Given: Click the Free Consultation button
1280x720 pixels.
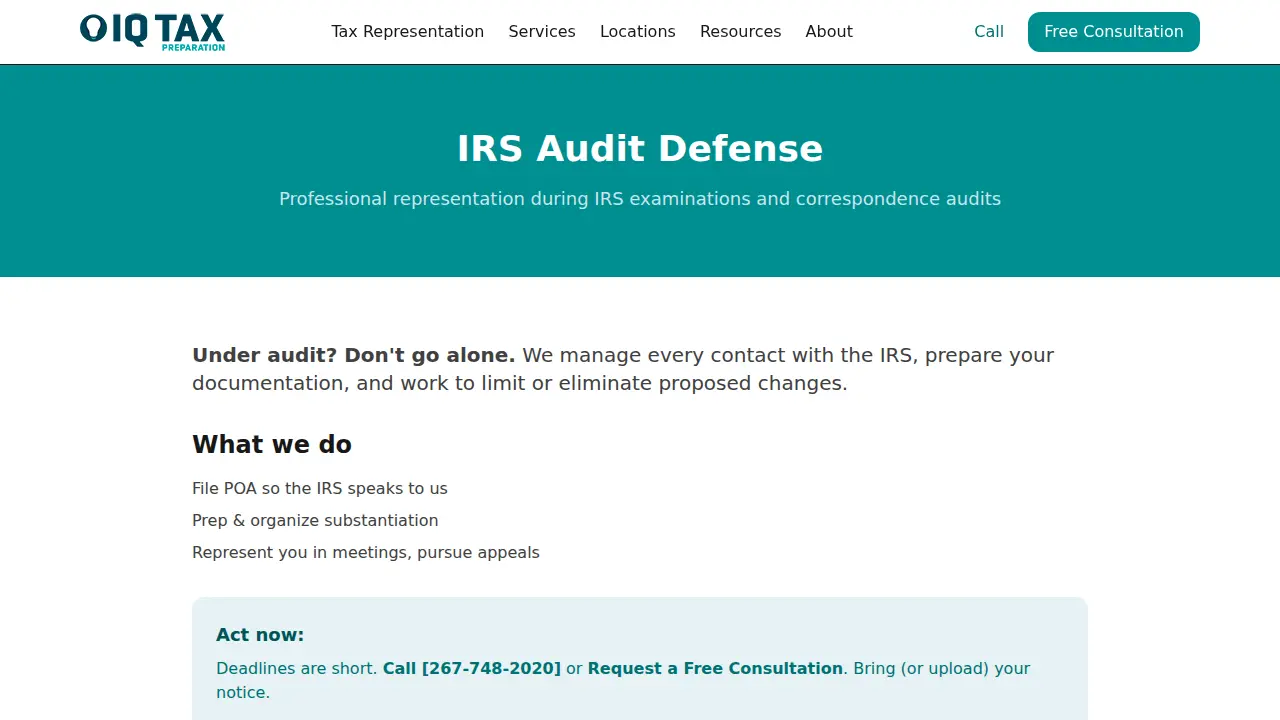Looking at the screenshot, I should [x=1114, y=32].
